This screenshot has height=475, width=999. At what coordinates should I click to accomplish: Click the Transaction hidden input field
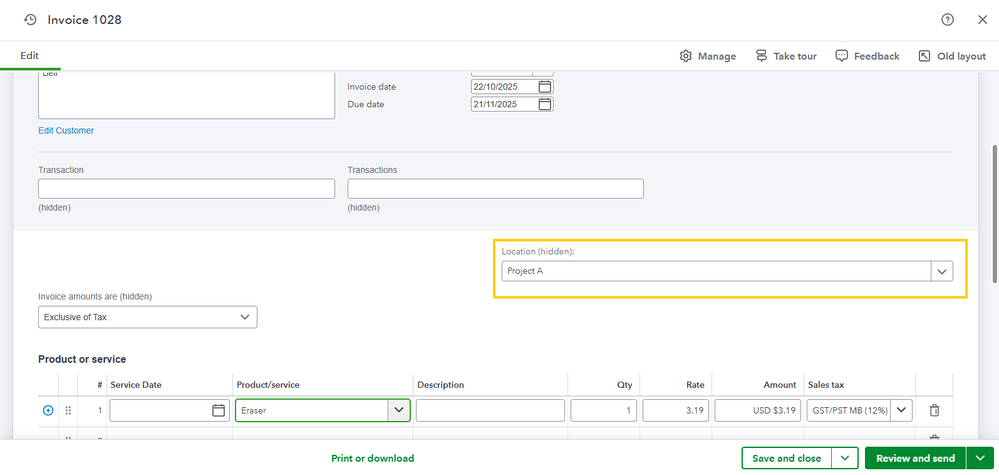(x=187, y=188)
